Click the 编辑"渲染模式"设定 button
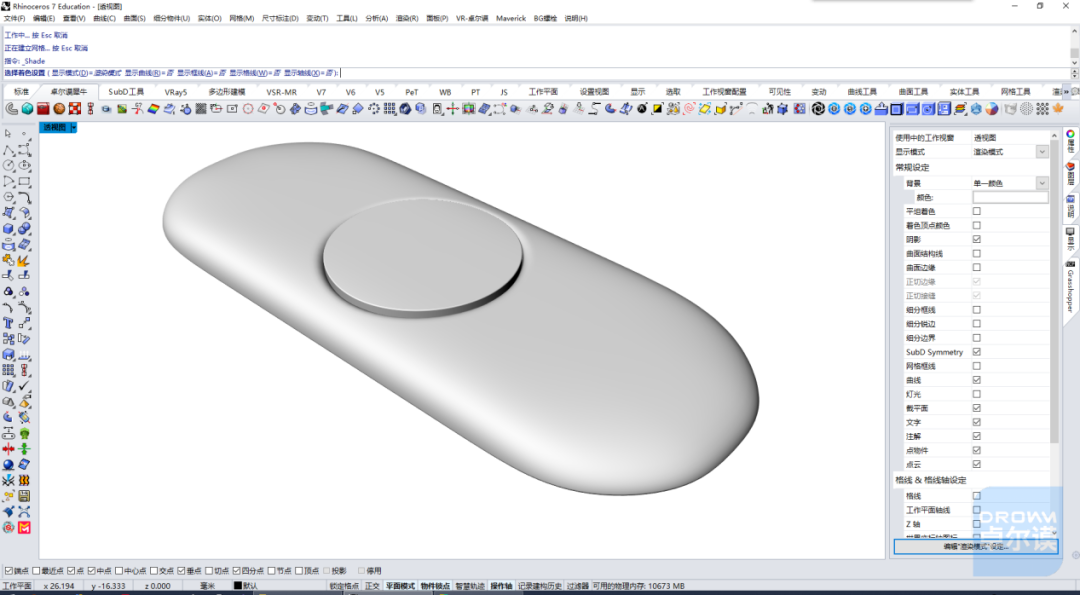This screenshot has width=1080, height=595. click(975, 546)
